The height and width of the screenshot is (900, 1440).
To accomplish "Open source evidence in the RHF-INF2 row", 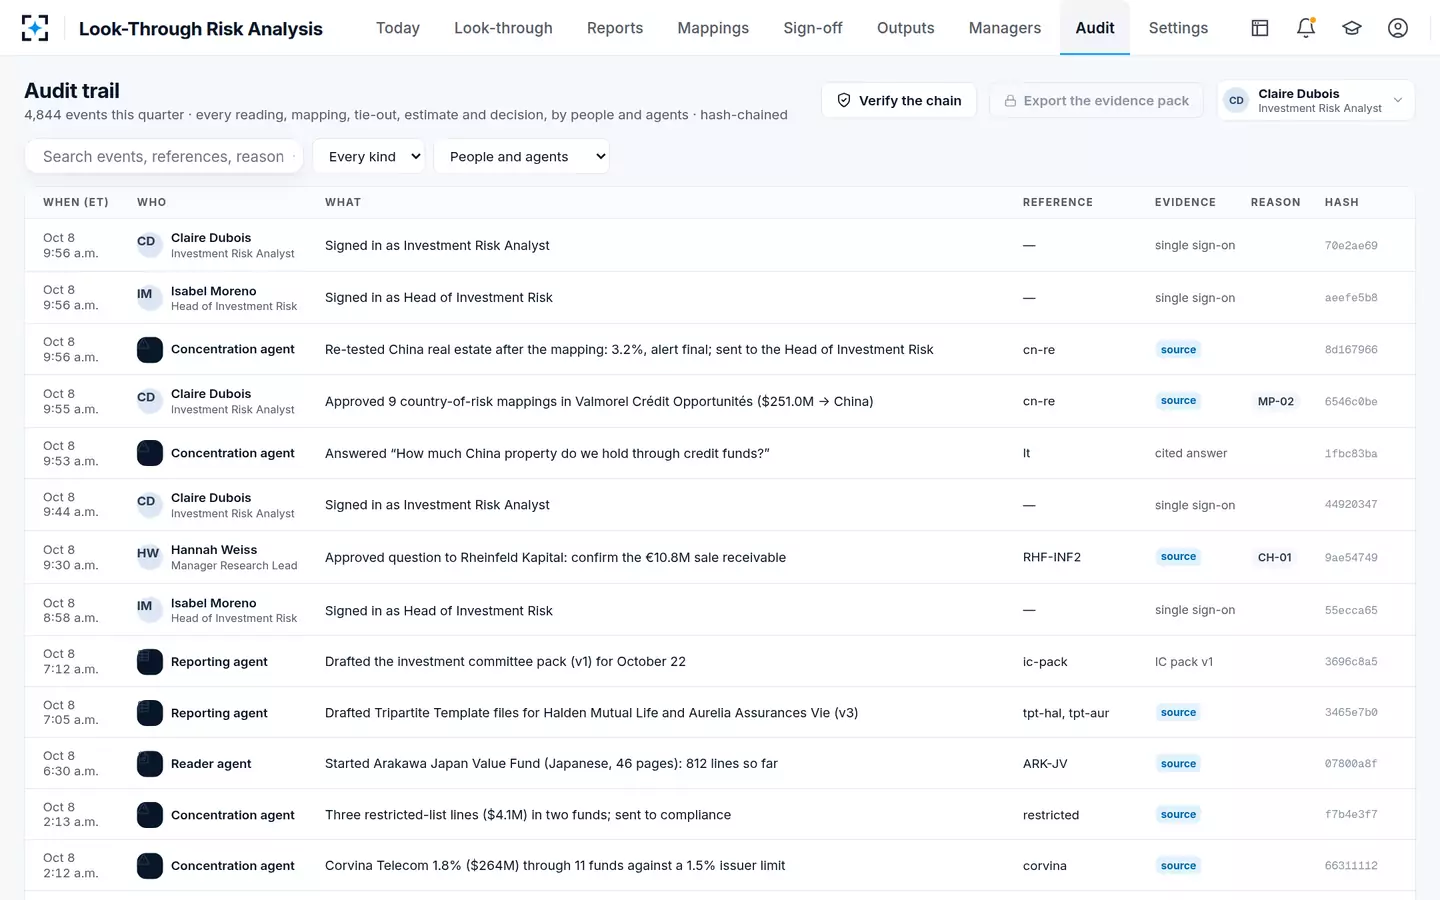I will (1178, 557).
